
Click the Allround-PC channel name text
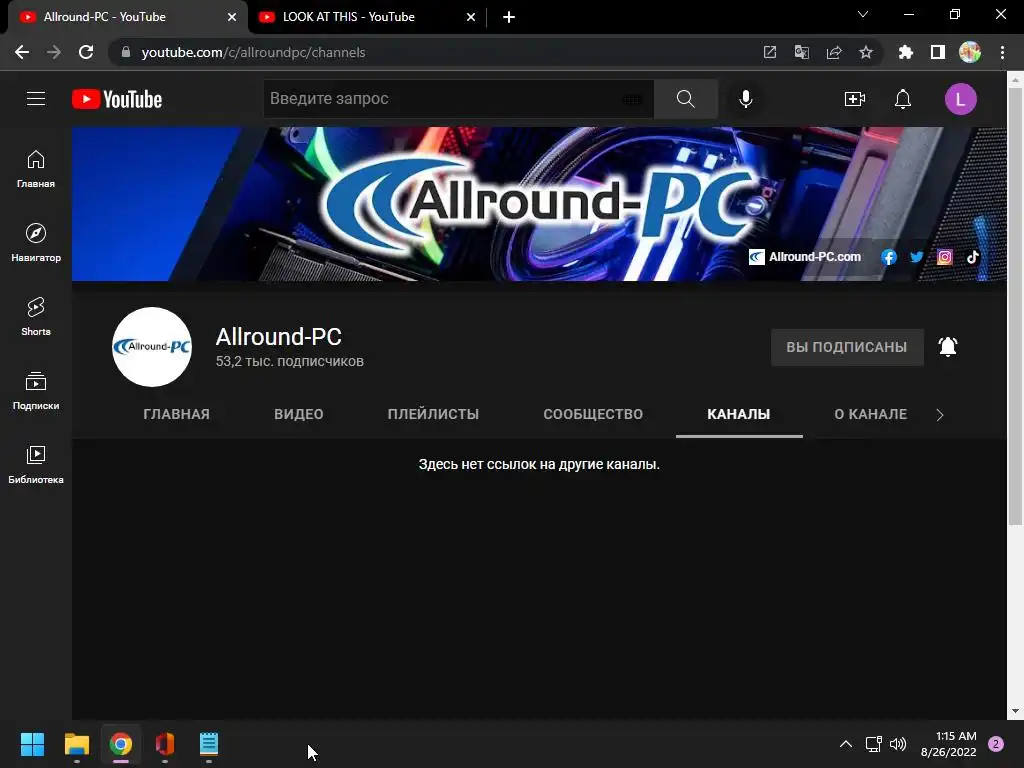click(279, 337)
